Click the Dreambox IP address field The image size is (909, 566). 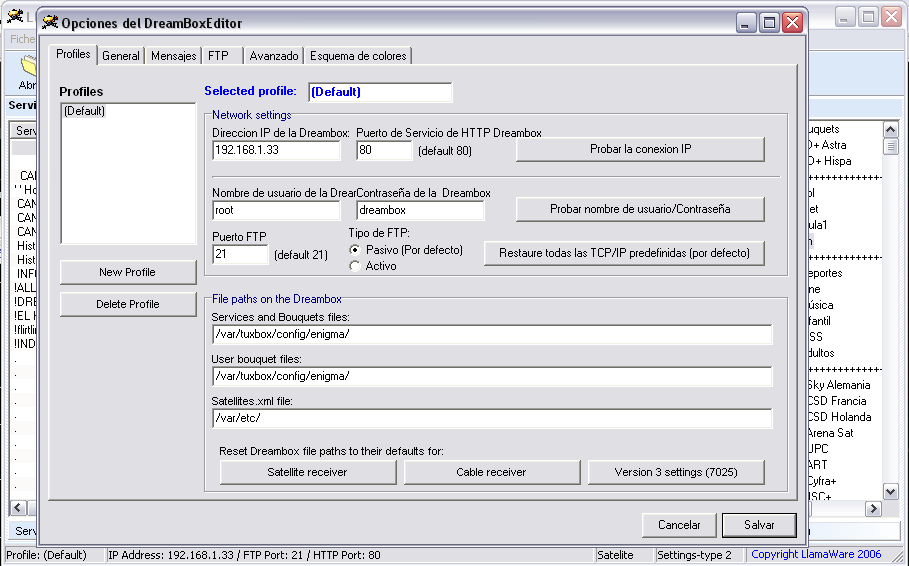pyautogui.click(x=276, y=150)
